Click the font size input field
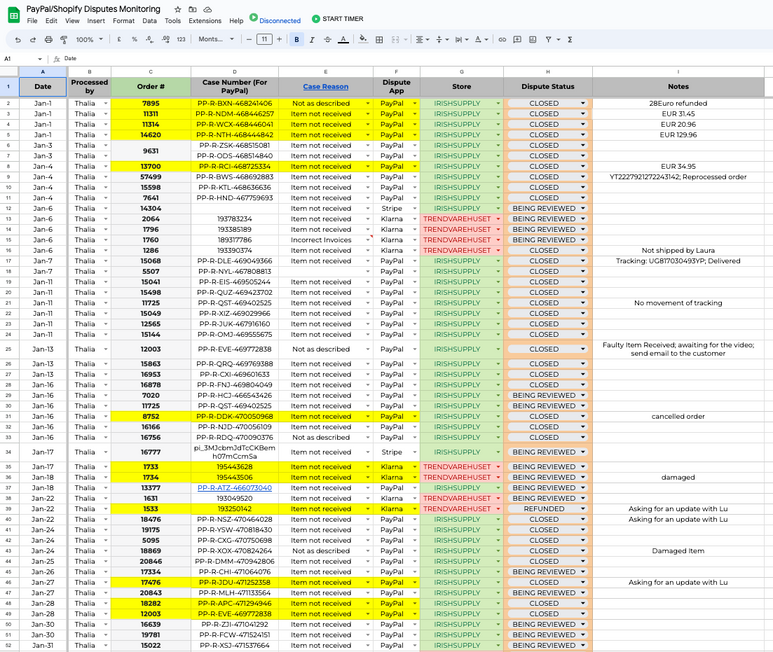Image resolution: width=773 pixels, height=652 pixels. coord(264,40)
